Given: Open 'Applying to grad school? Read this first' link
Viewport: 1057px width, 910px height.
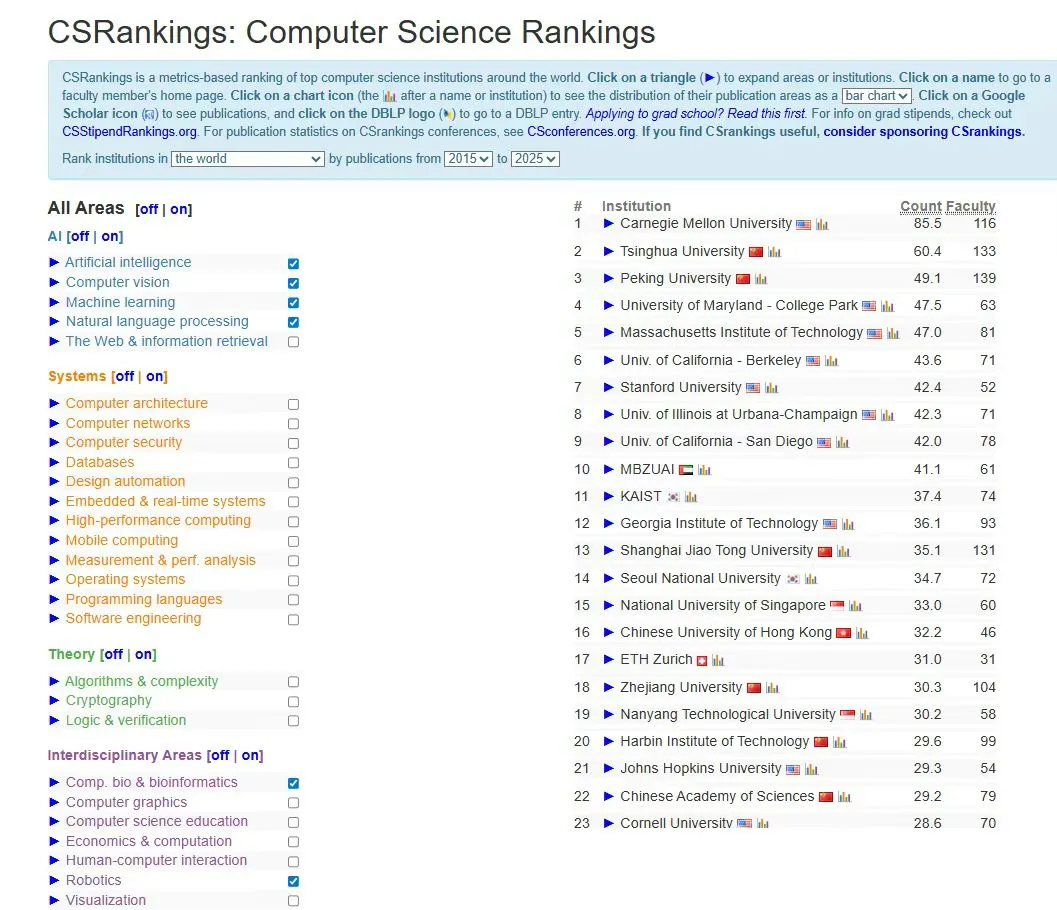Looking at the screenshot, I should (696, 113).
